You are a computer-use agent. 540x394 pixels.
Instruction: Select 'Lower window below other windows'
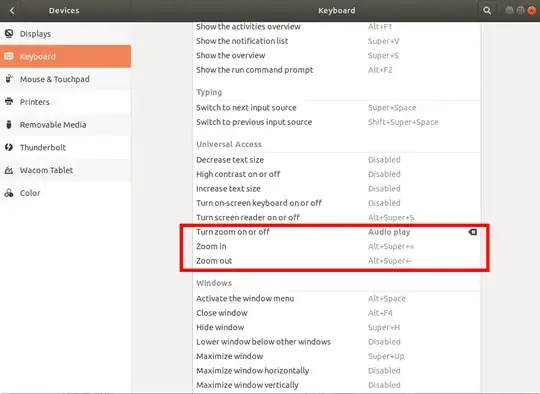tap(336, 342)
